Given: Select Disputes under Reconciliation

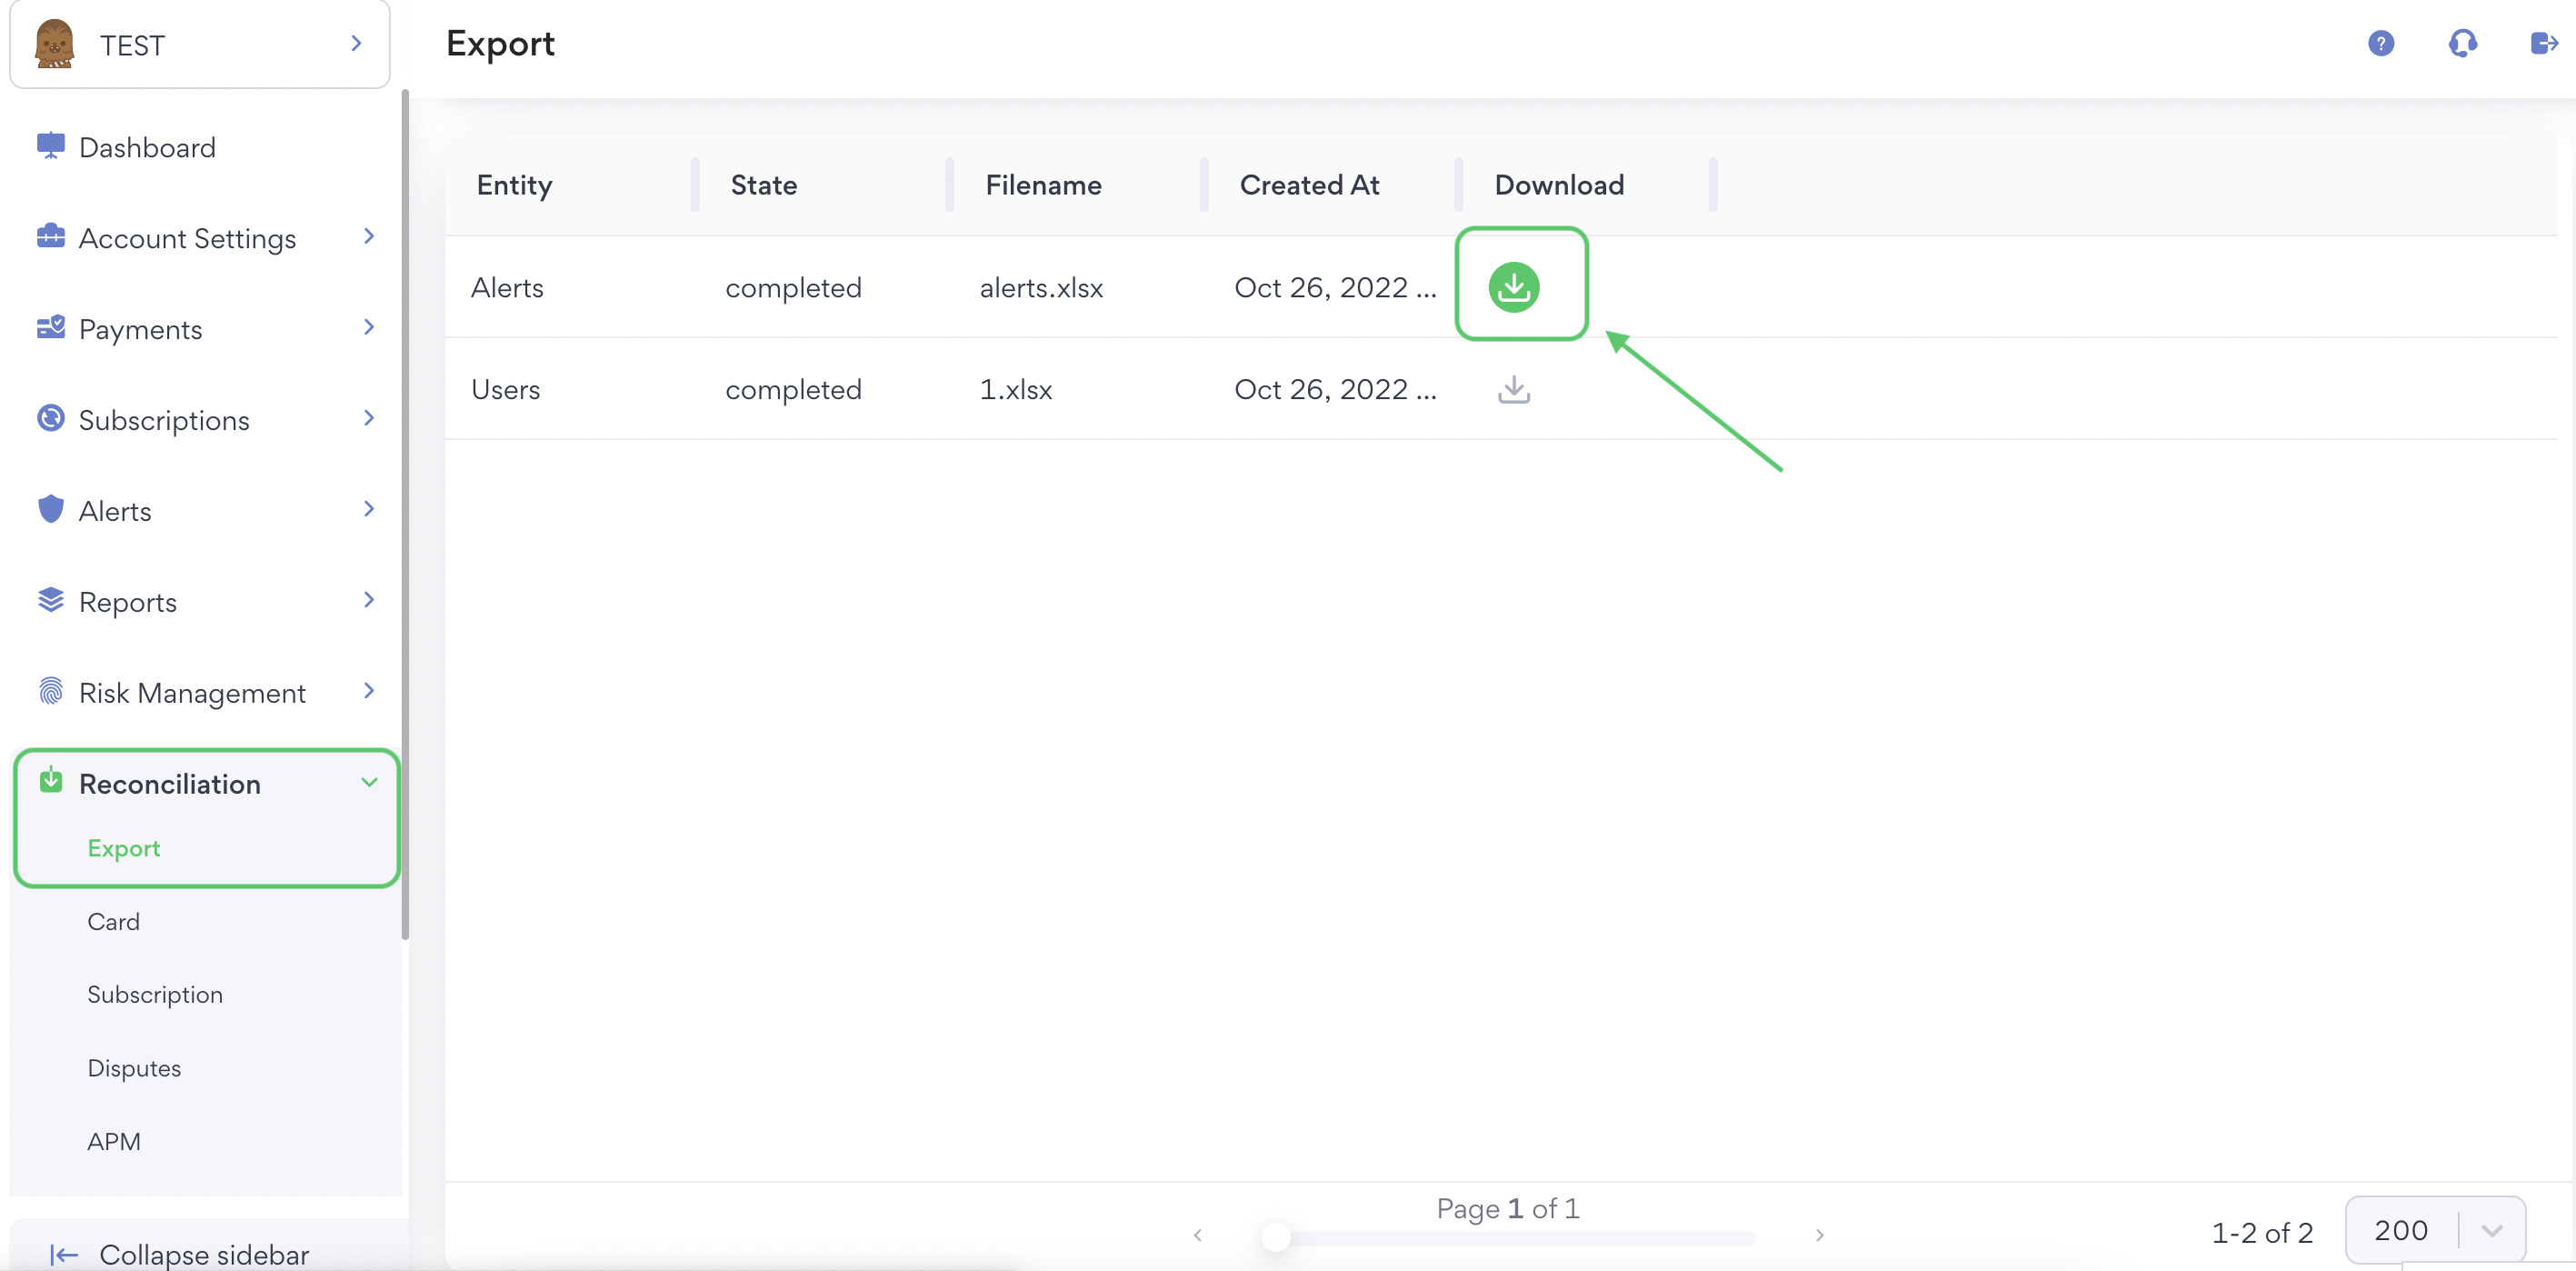Looking at the screenshot, I should click(134, 1068).
